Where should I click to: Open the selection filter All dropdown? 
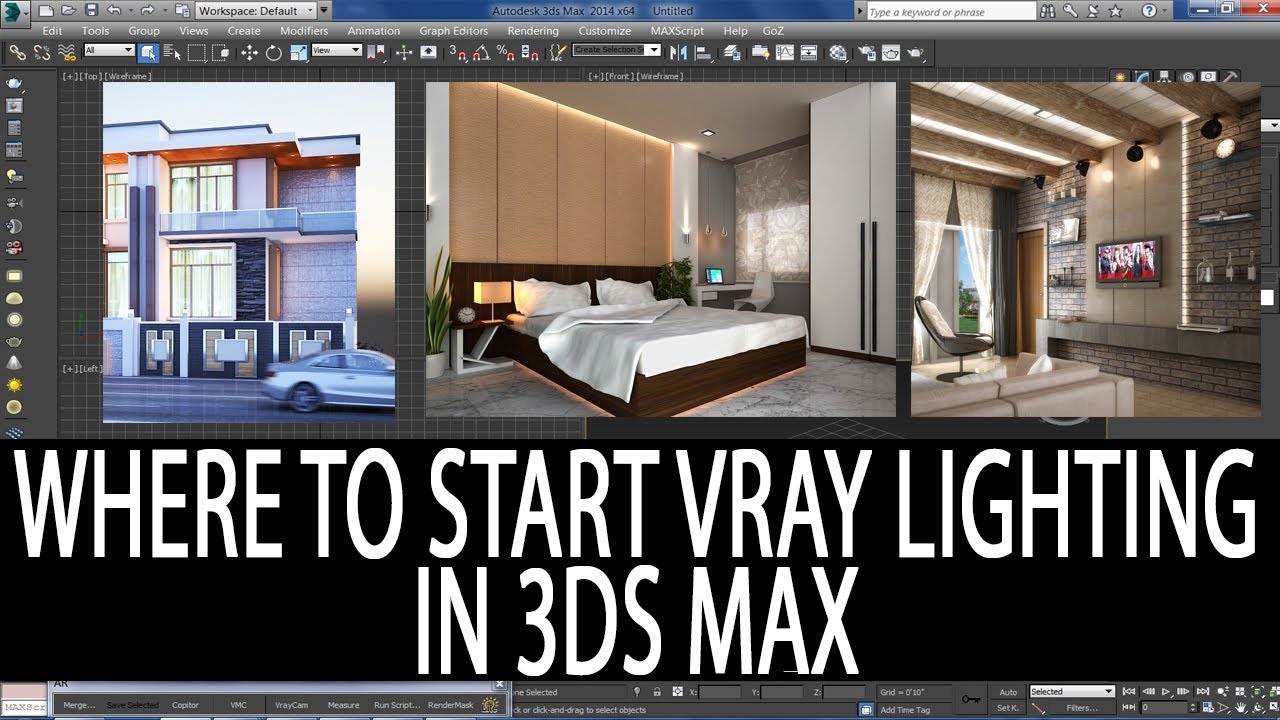point(109,50)
